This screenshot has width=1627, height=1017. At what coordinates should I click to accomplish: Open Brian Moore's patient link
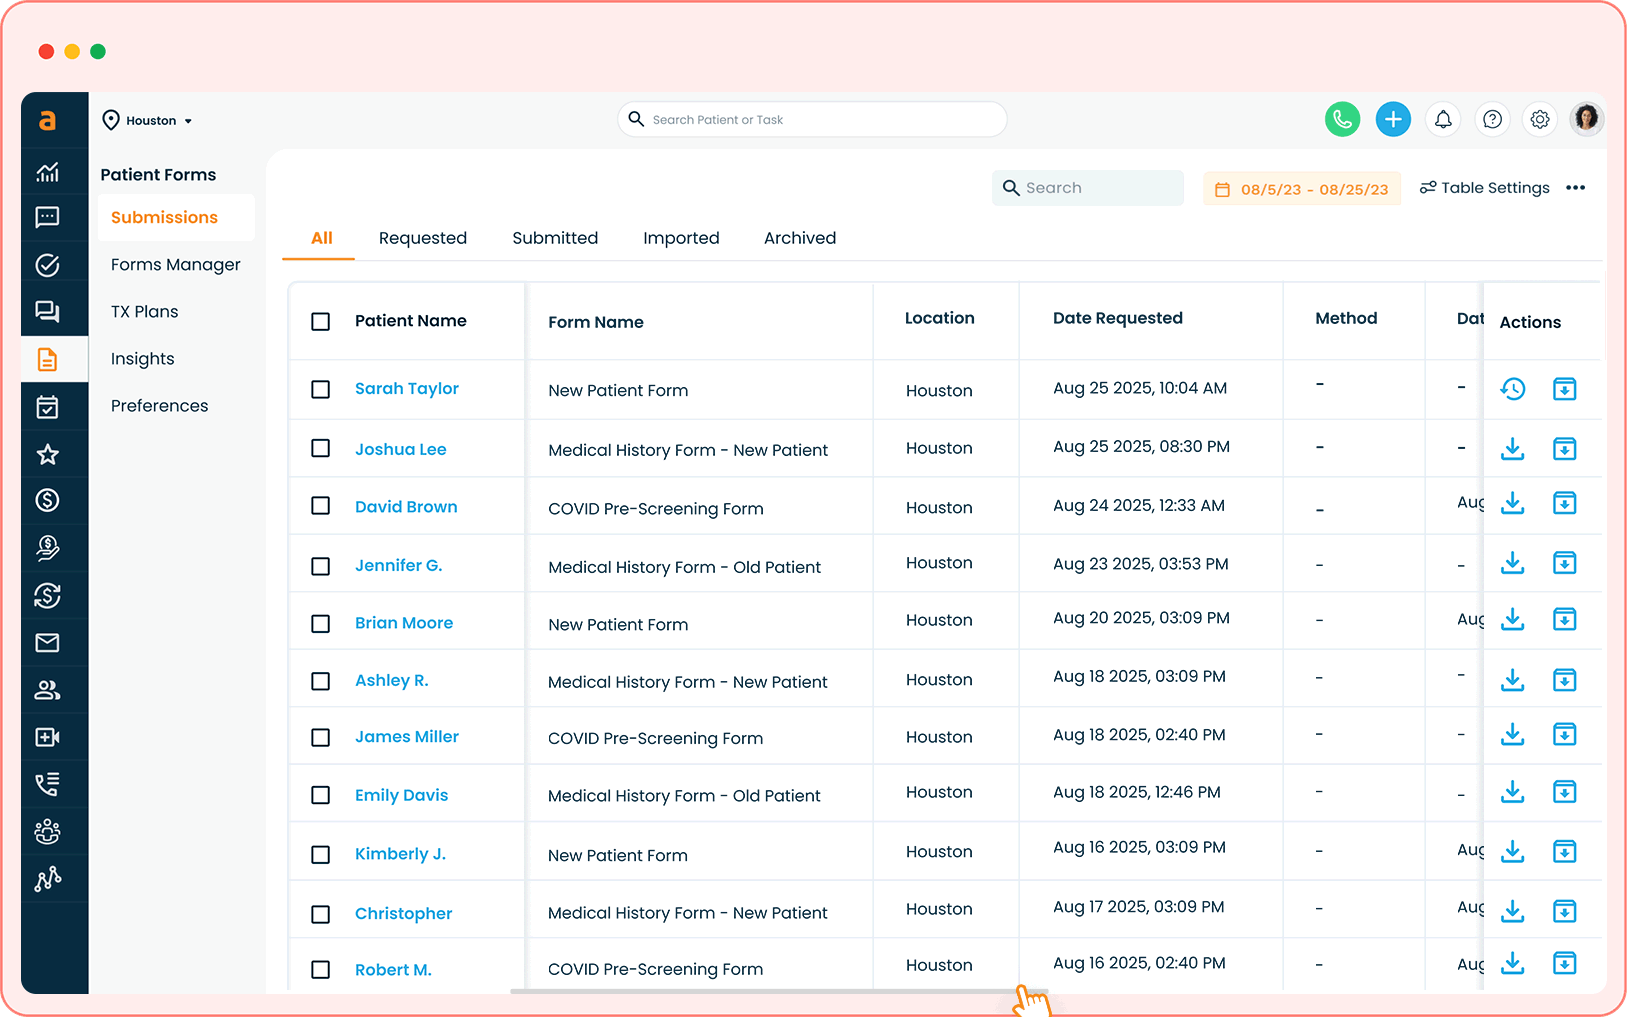(403, 623)
